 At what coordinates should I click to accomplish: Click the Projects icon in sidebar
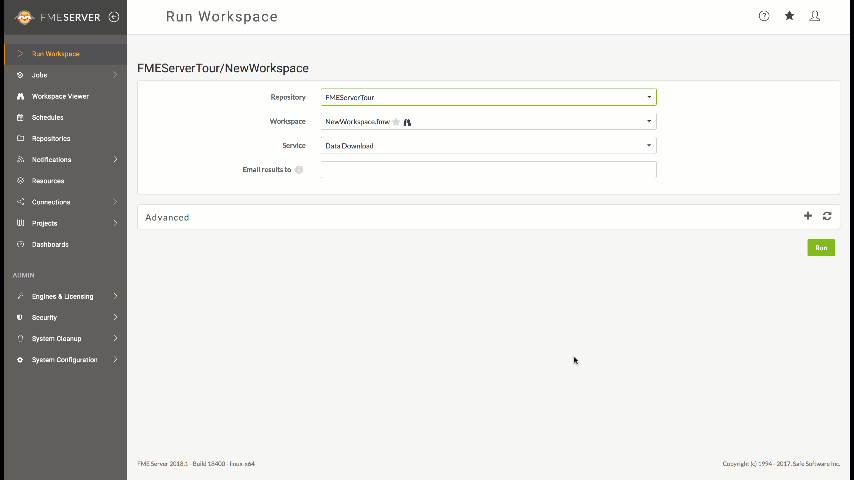(20, 223)
